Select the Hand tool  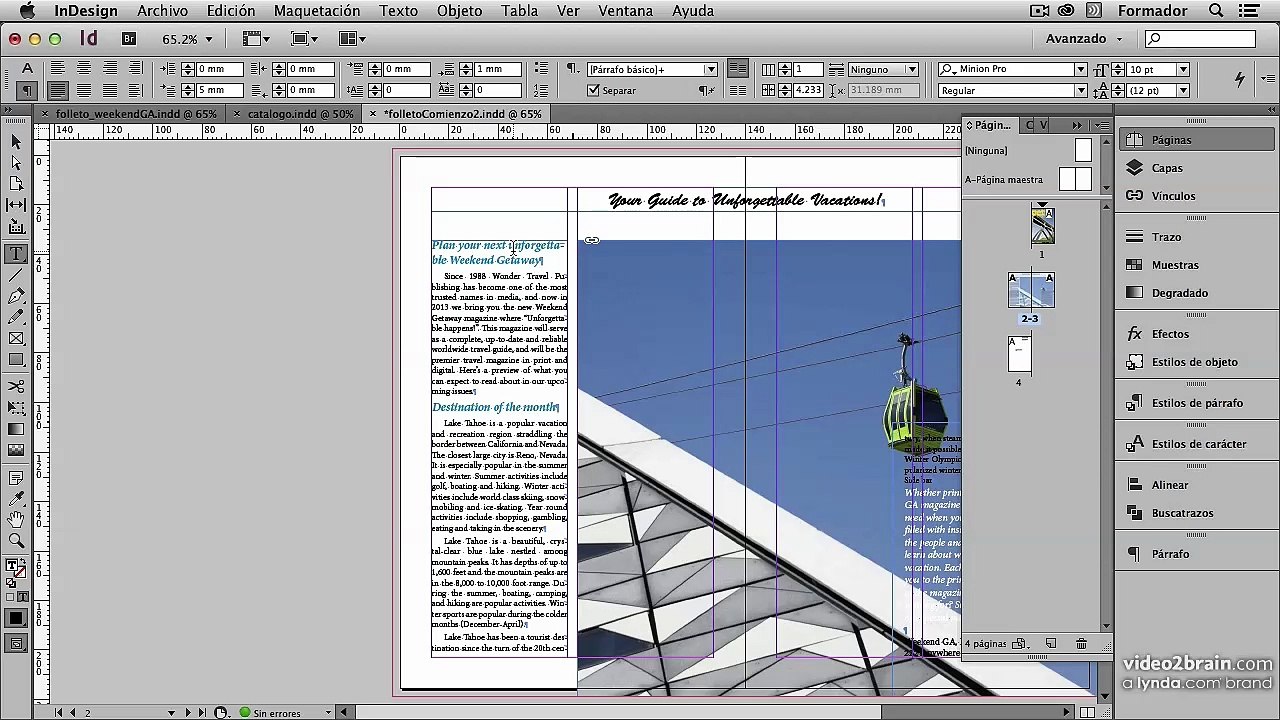pyautogui.click(x=16, y=519)
